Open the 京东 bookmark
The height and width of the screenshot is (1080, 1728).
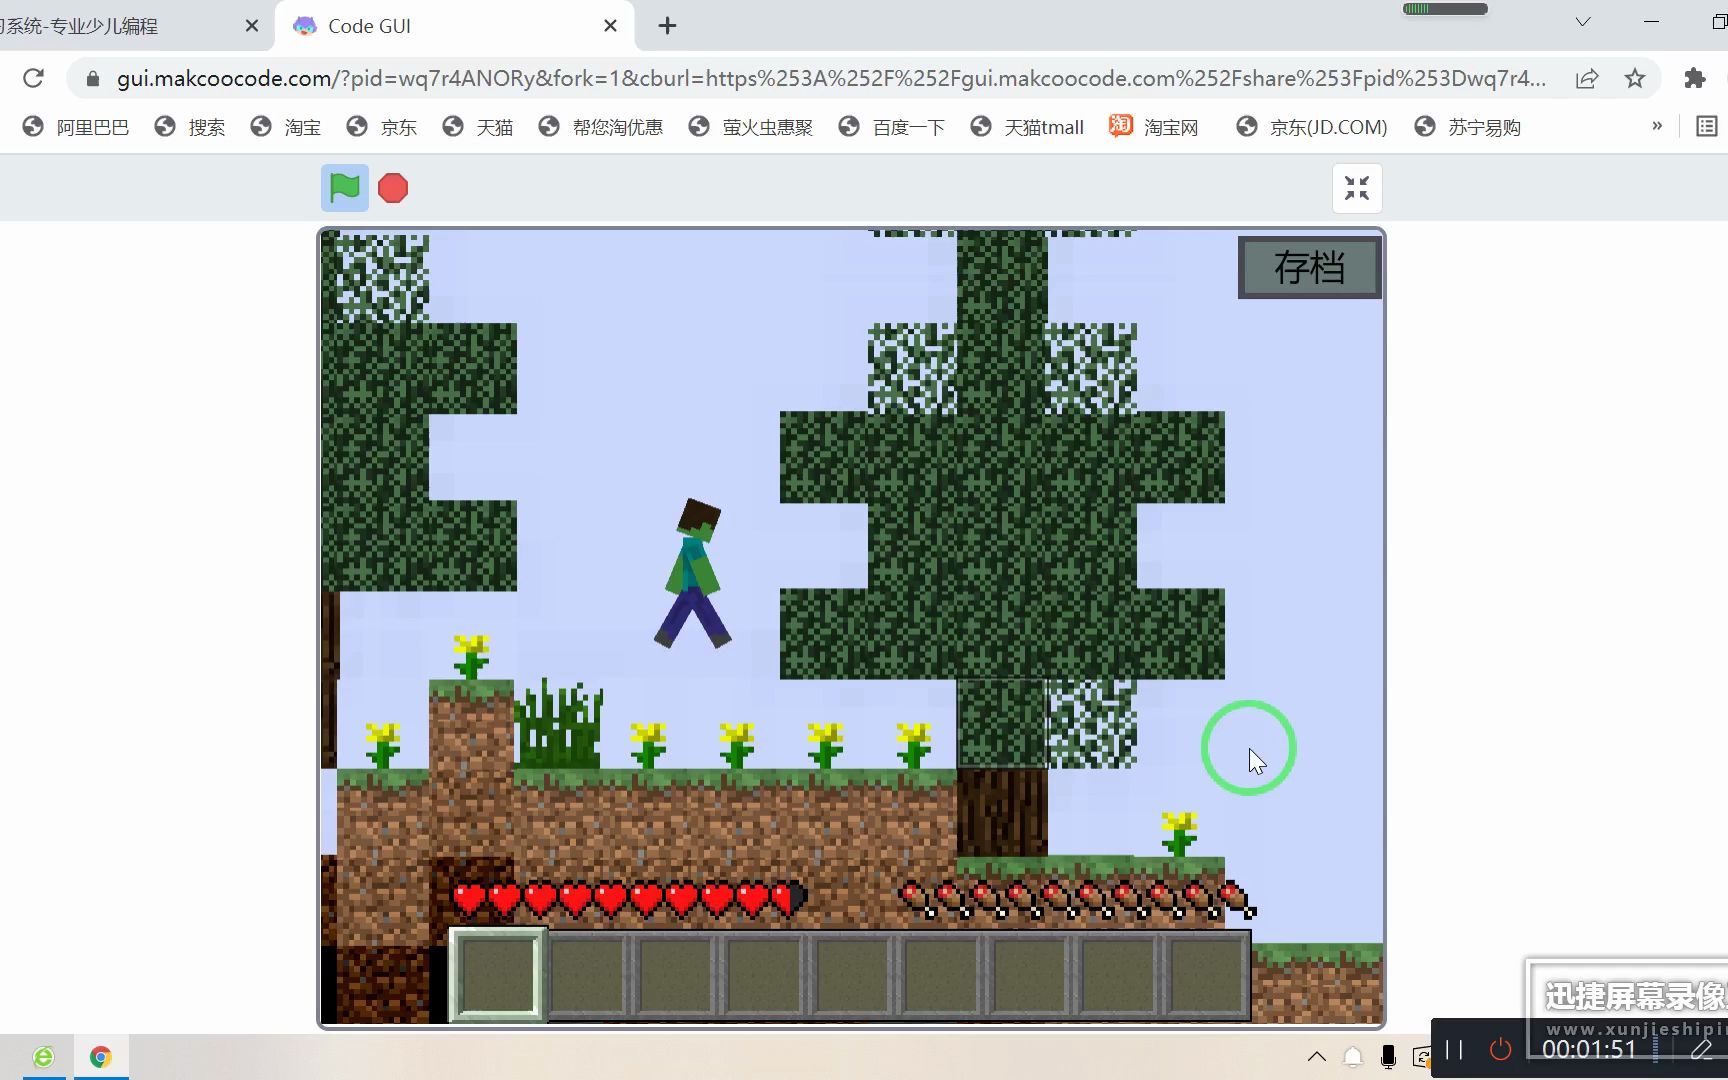(382, 127)
